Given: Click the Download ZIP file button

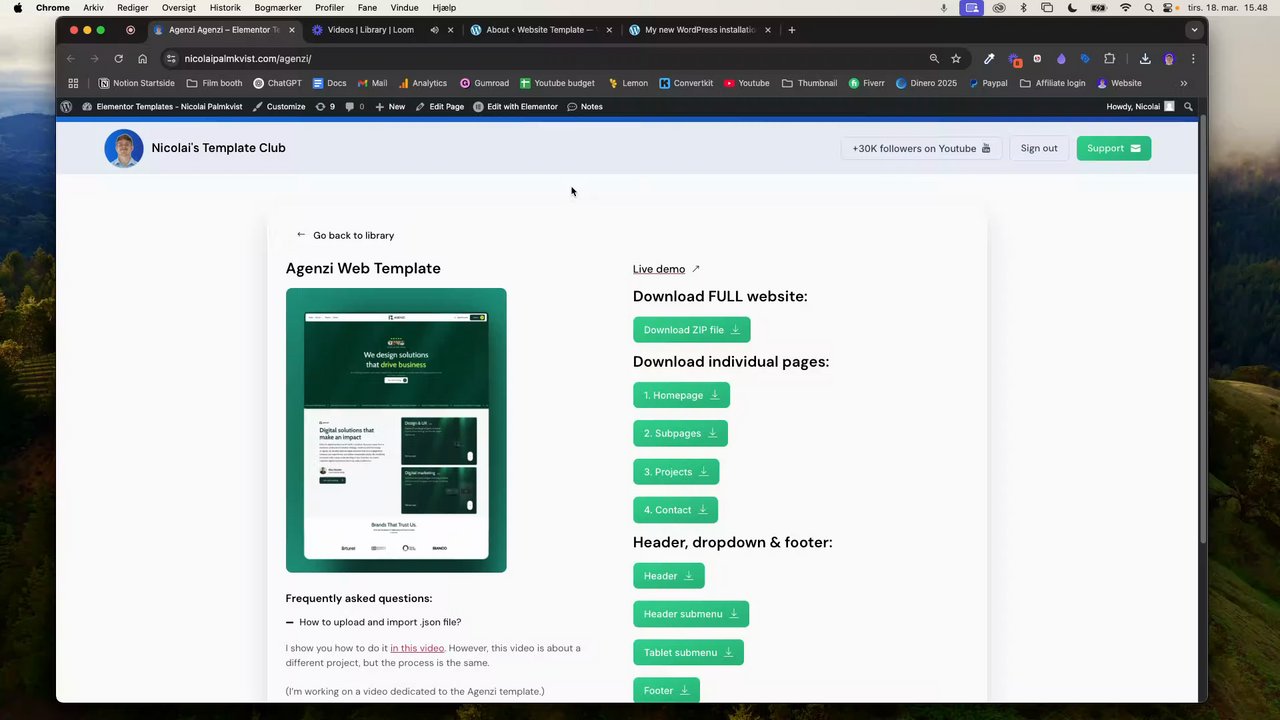Looking at the screenshot, I should [691, 330].
